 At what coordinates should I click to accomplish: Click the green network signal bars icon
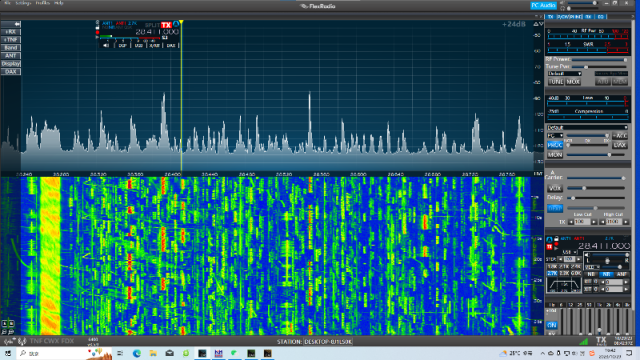coord(584,341)
